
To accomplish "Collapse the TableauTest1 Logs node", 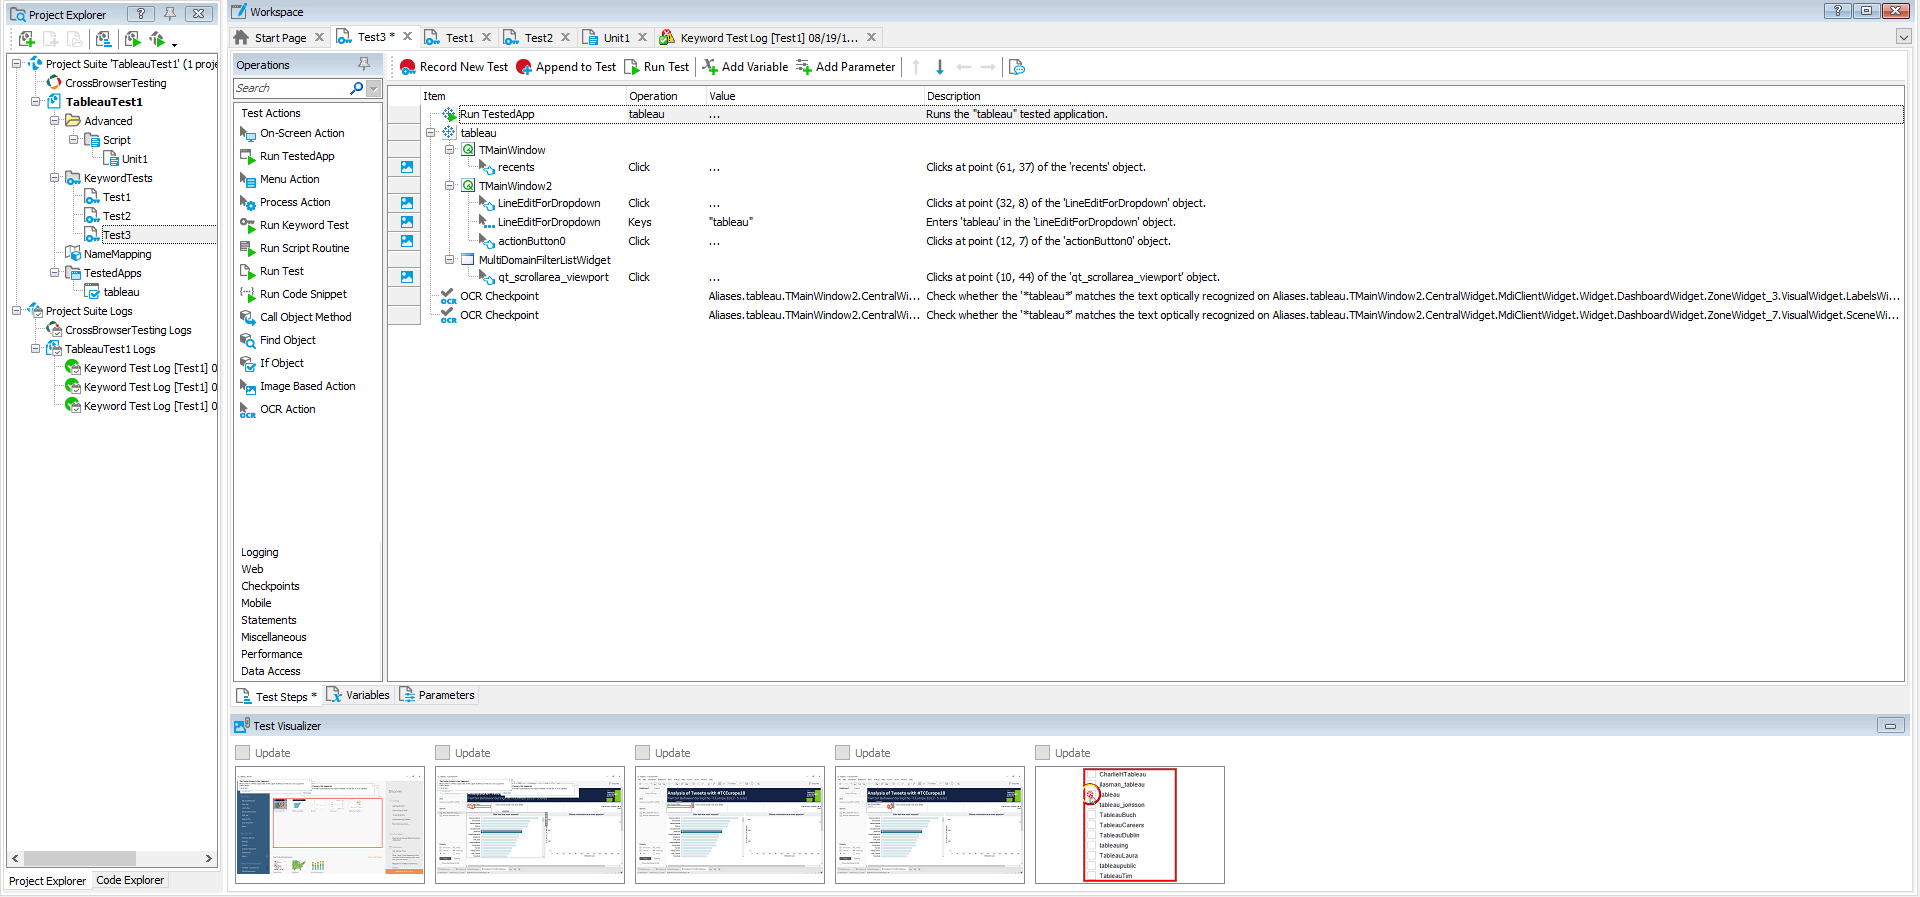I will (x=35, y=349).
